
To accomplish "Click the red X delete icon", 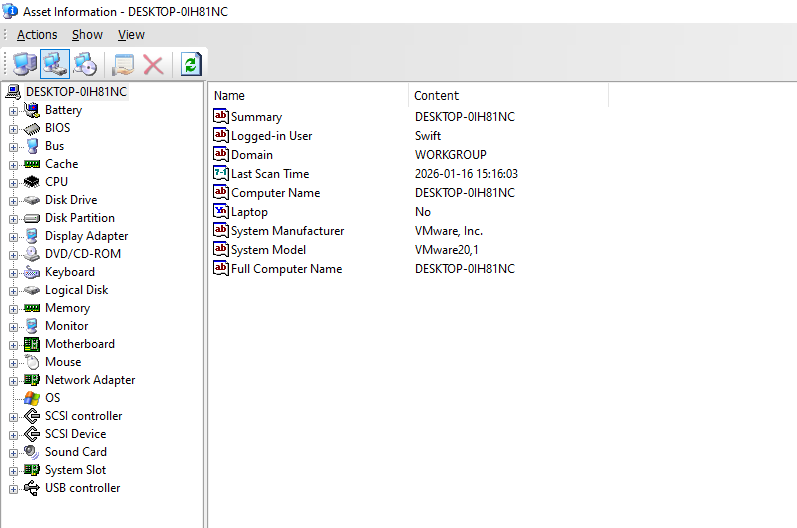I will (153, 65).
